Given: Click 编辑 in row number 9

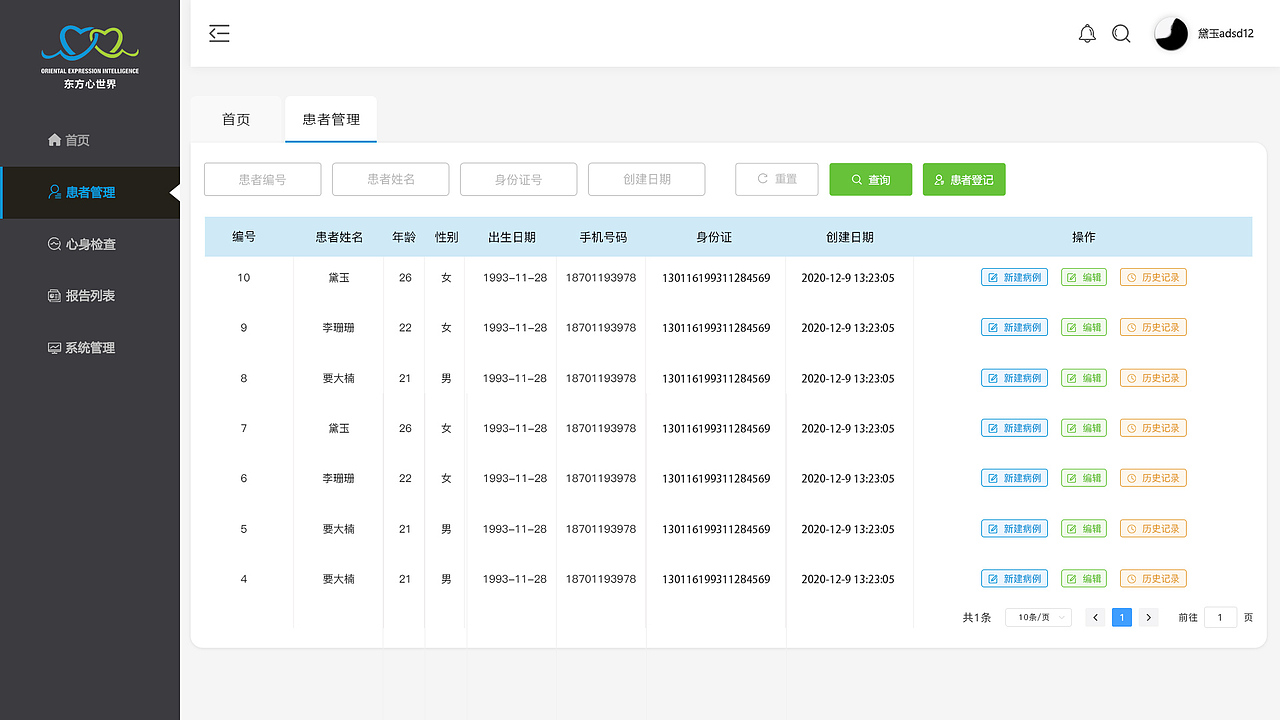Looking at the screenshot, I should (x=1084, y=327).
